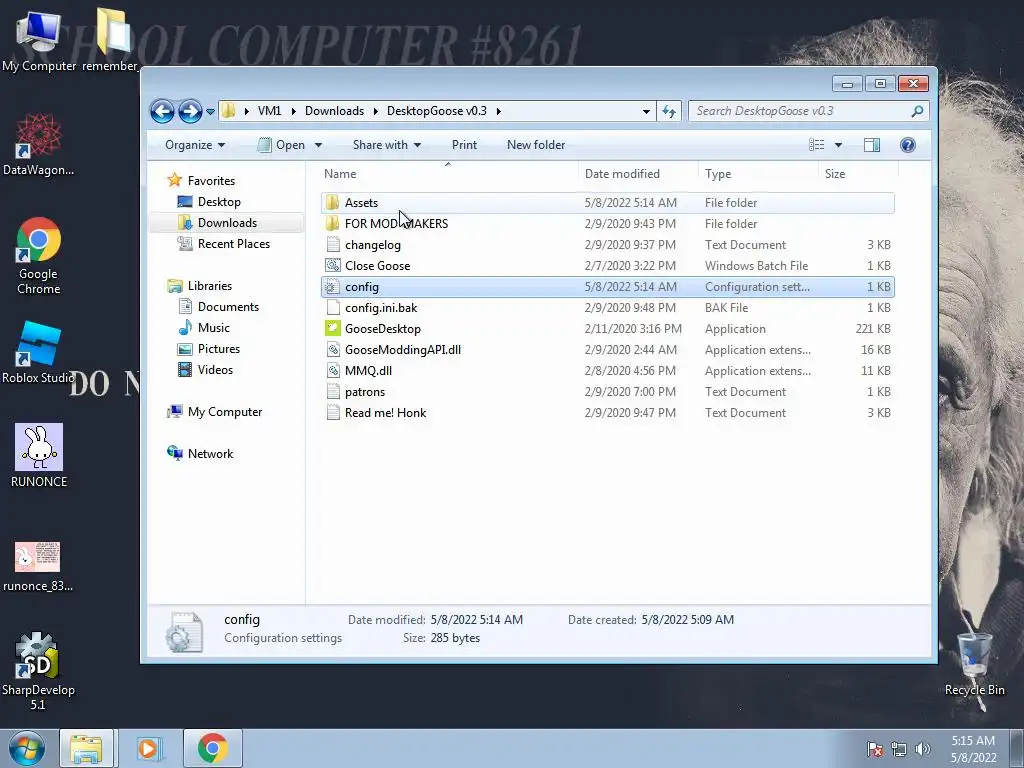
Task: Open the Share with menu
Action: point(387,145)
